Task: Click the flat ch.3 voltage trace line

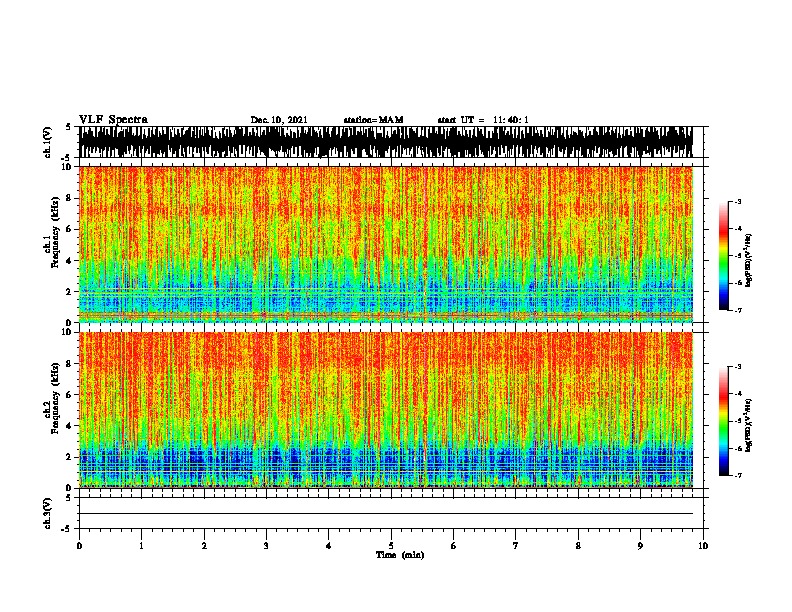Action: coord(386,514)
